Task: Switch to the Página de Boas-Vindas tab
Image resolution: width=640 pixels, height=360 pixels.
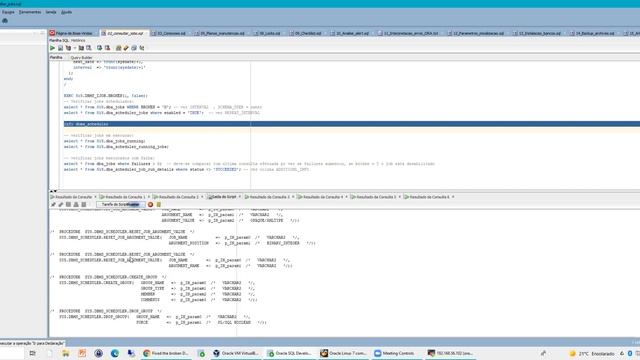Action: [x=73, y=33]
